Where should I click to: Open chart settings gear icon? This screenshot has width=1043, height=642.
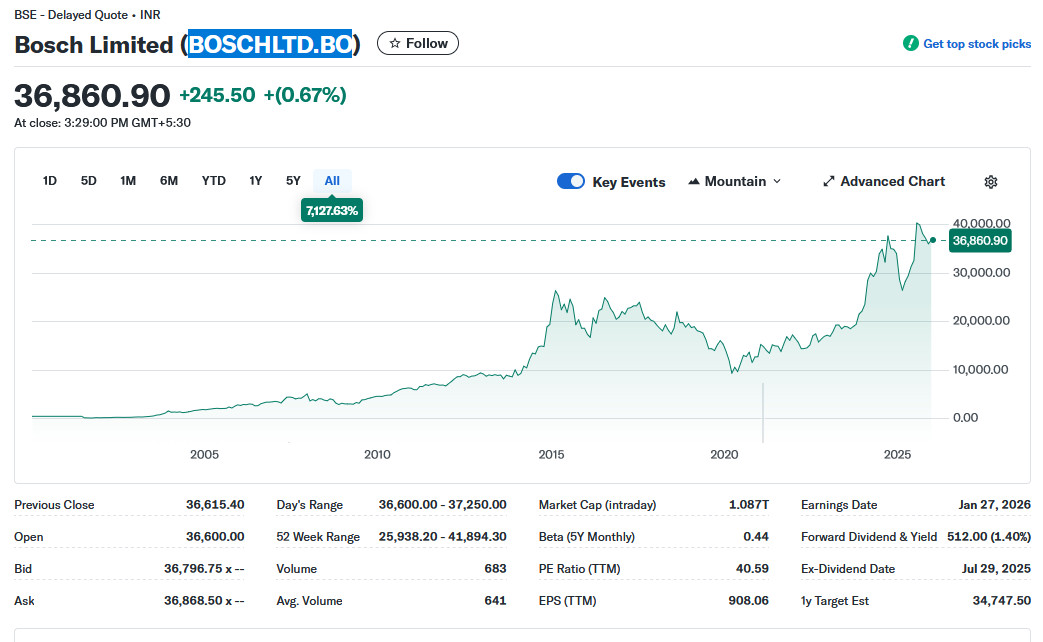(x=990, y=182)
